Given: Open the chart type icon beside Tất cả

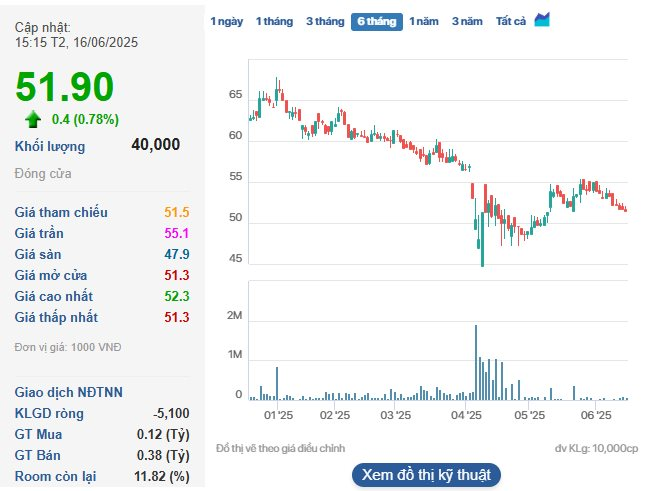Looking at the screenshot, I should 542,20.
